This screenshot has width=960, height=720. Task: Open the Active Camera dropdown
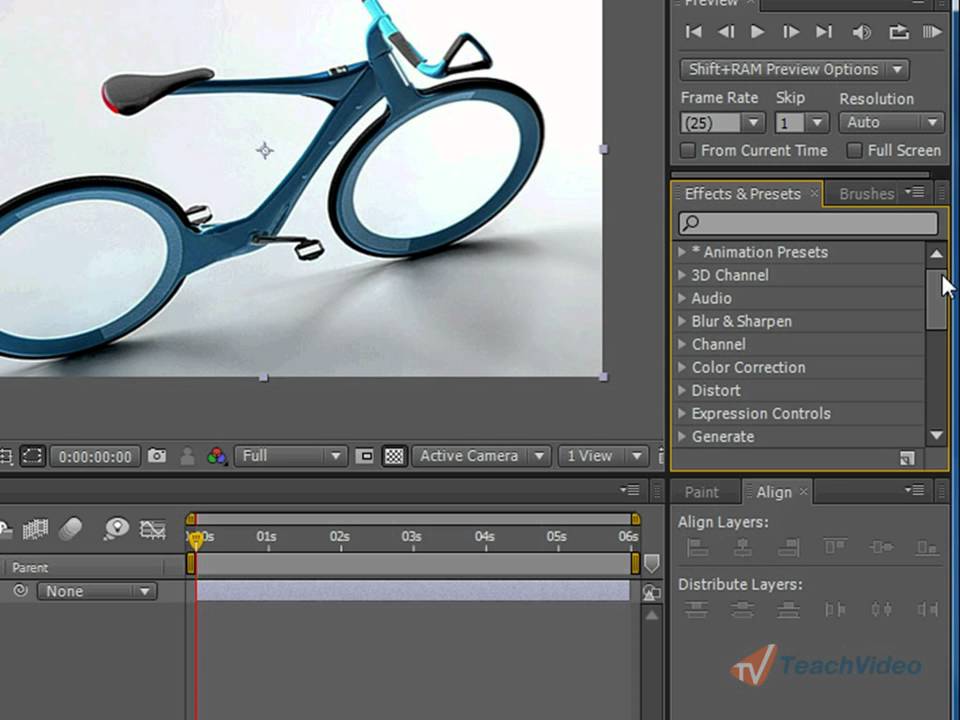point(481,456)
